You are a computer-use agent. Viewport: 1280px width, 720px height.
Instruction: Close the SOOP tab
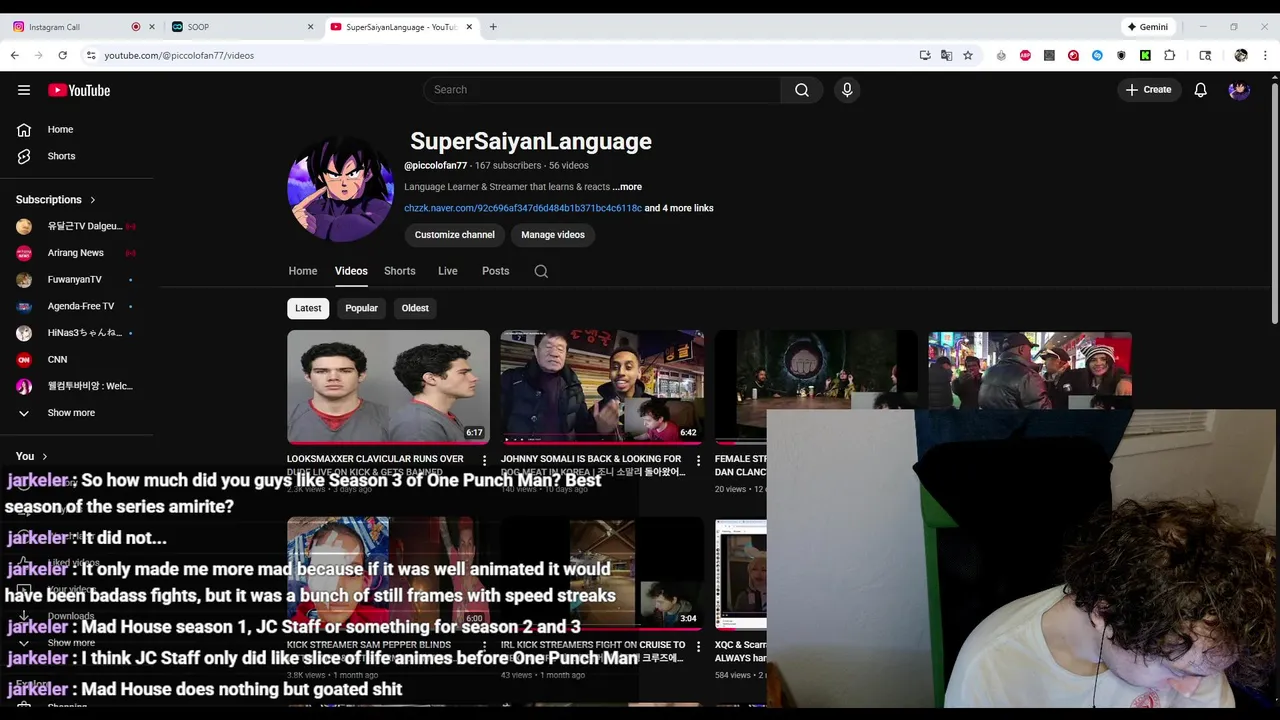311,27
